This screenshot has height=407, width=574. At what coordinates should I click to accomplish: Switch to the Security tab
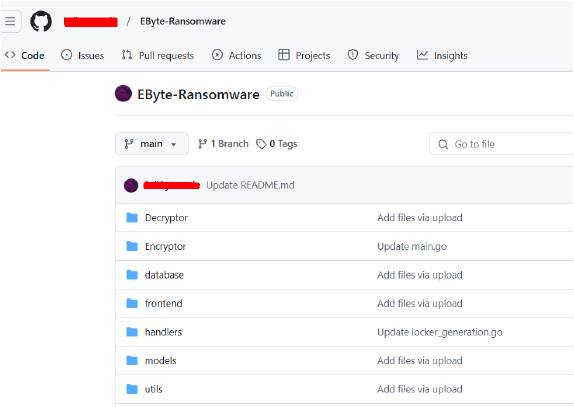coord(373,56)
